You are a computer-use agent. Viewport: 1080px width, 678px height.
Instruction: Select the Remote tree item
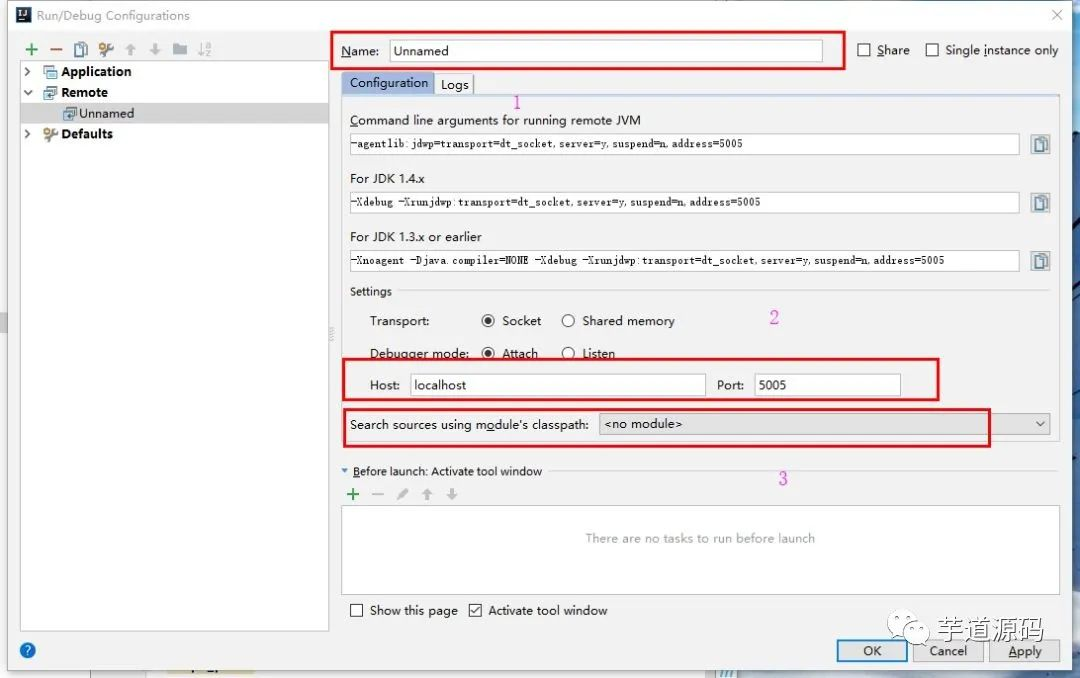coord(84,92)
